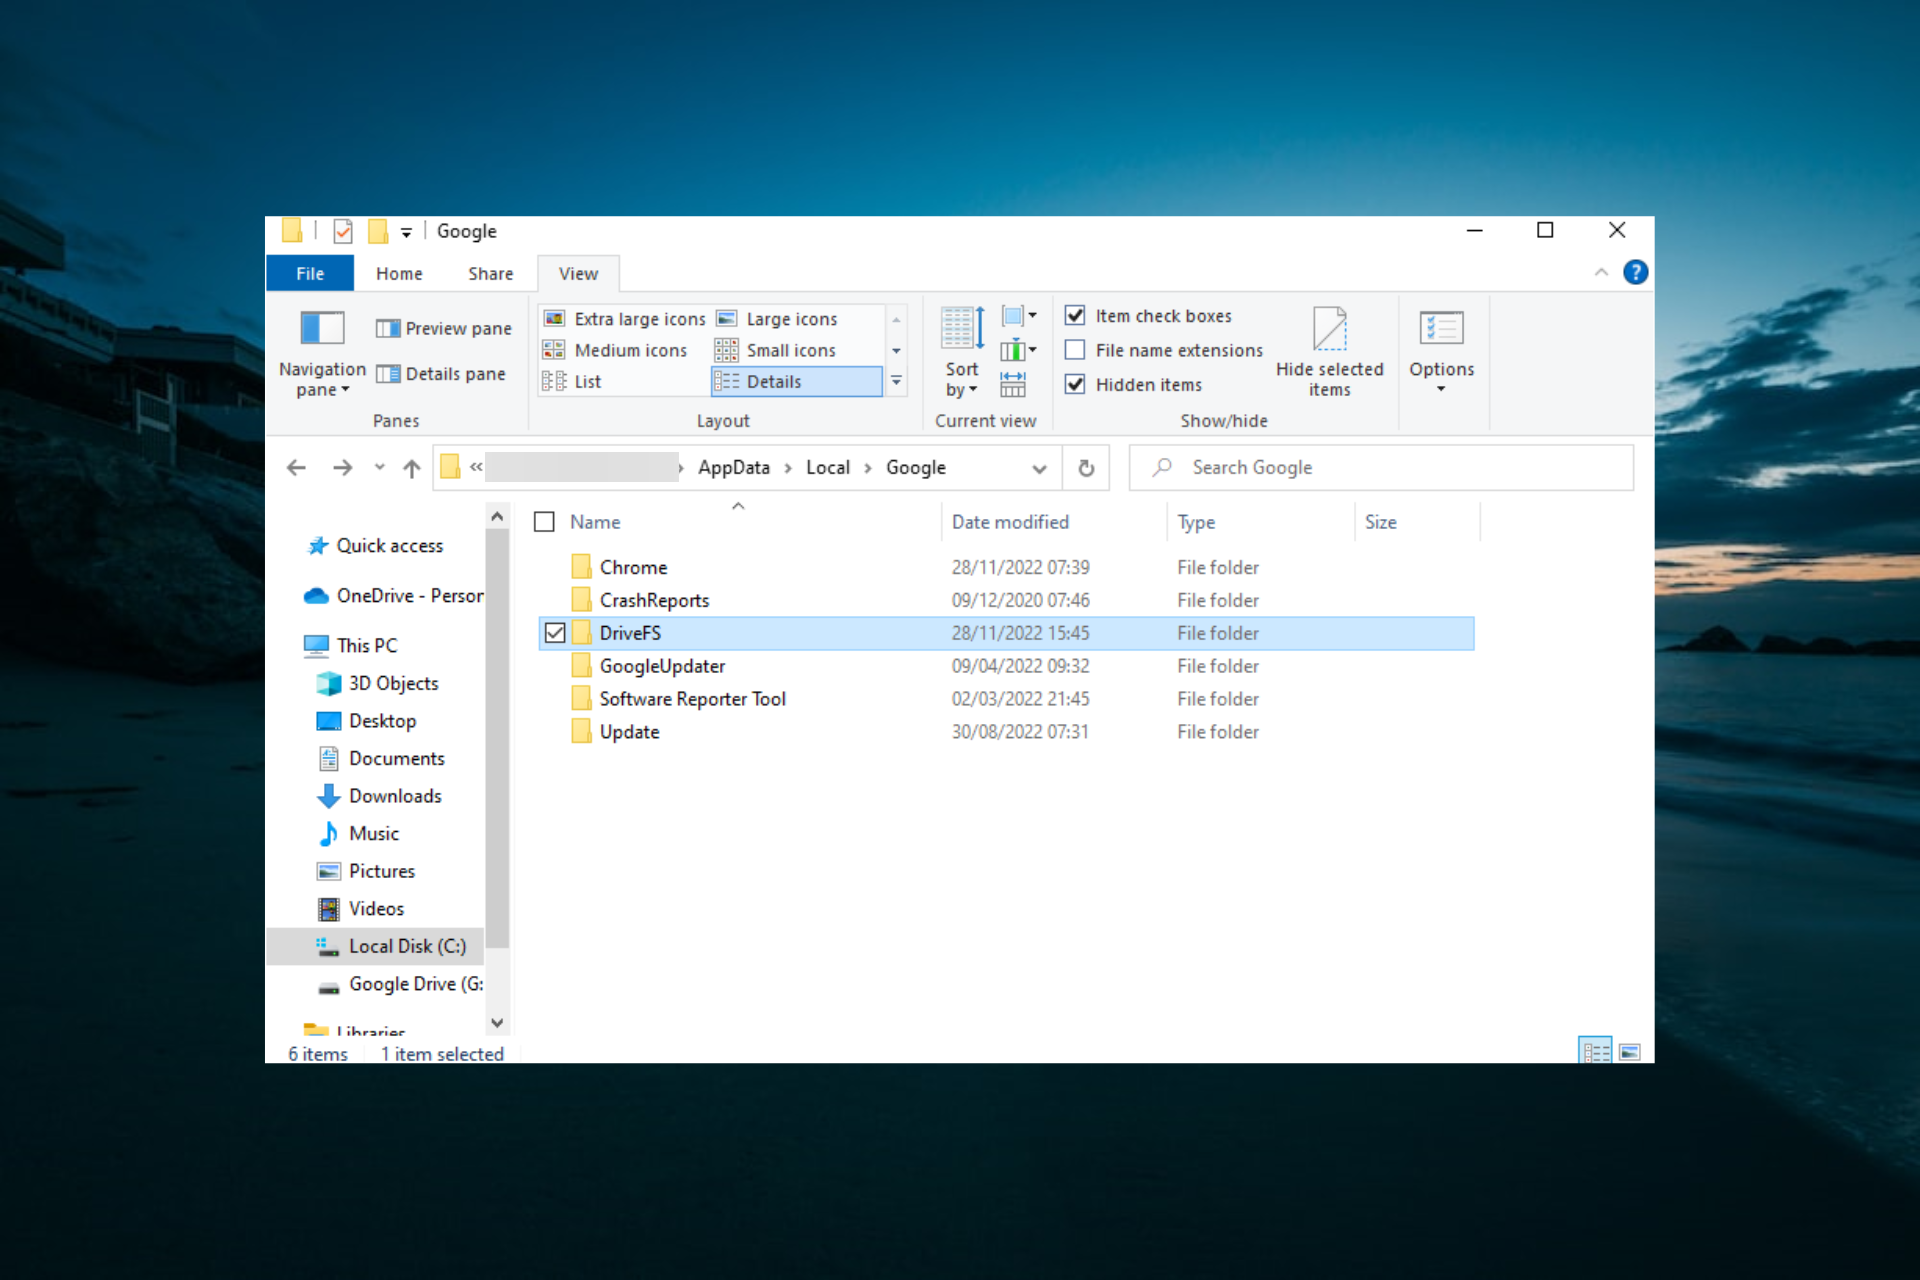Select Large icons layout
The image size is (1920, 1280).
(778, 319)
